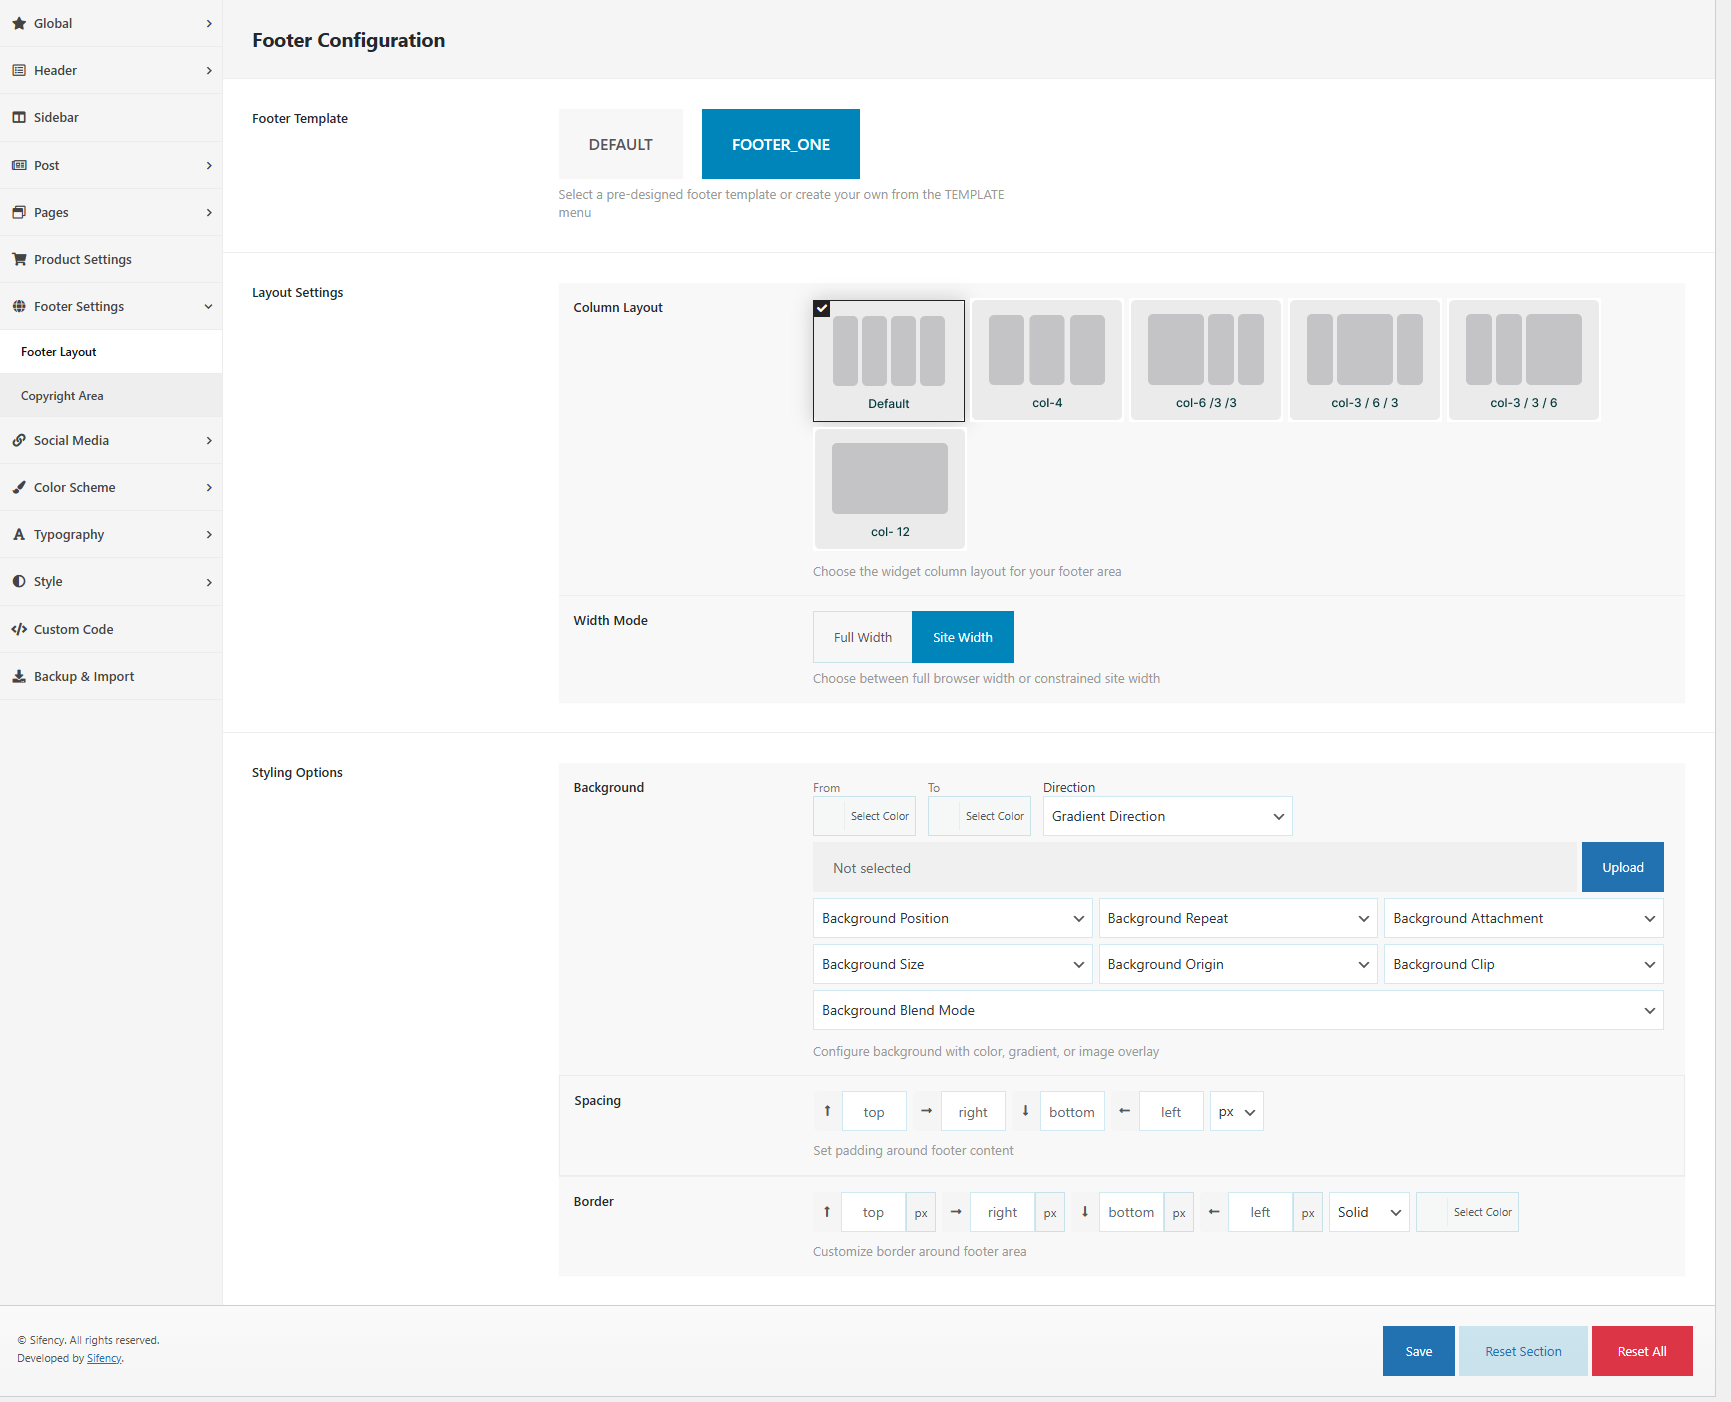Click the Backup & Import download icon

pos(19,676)
